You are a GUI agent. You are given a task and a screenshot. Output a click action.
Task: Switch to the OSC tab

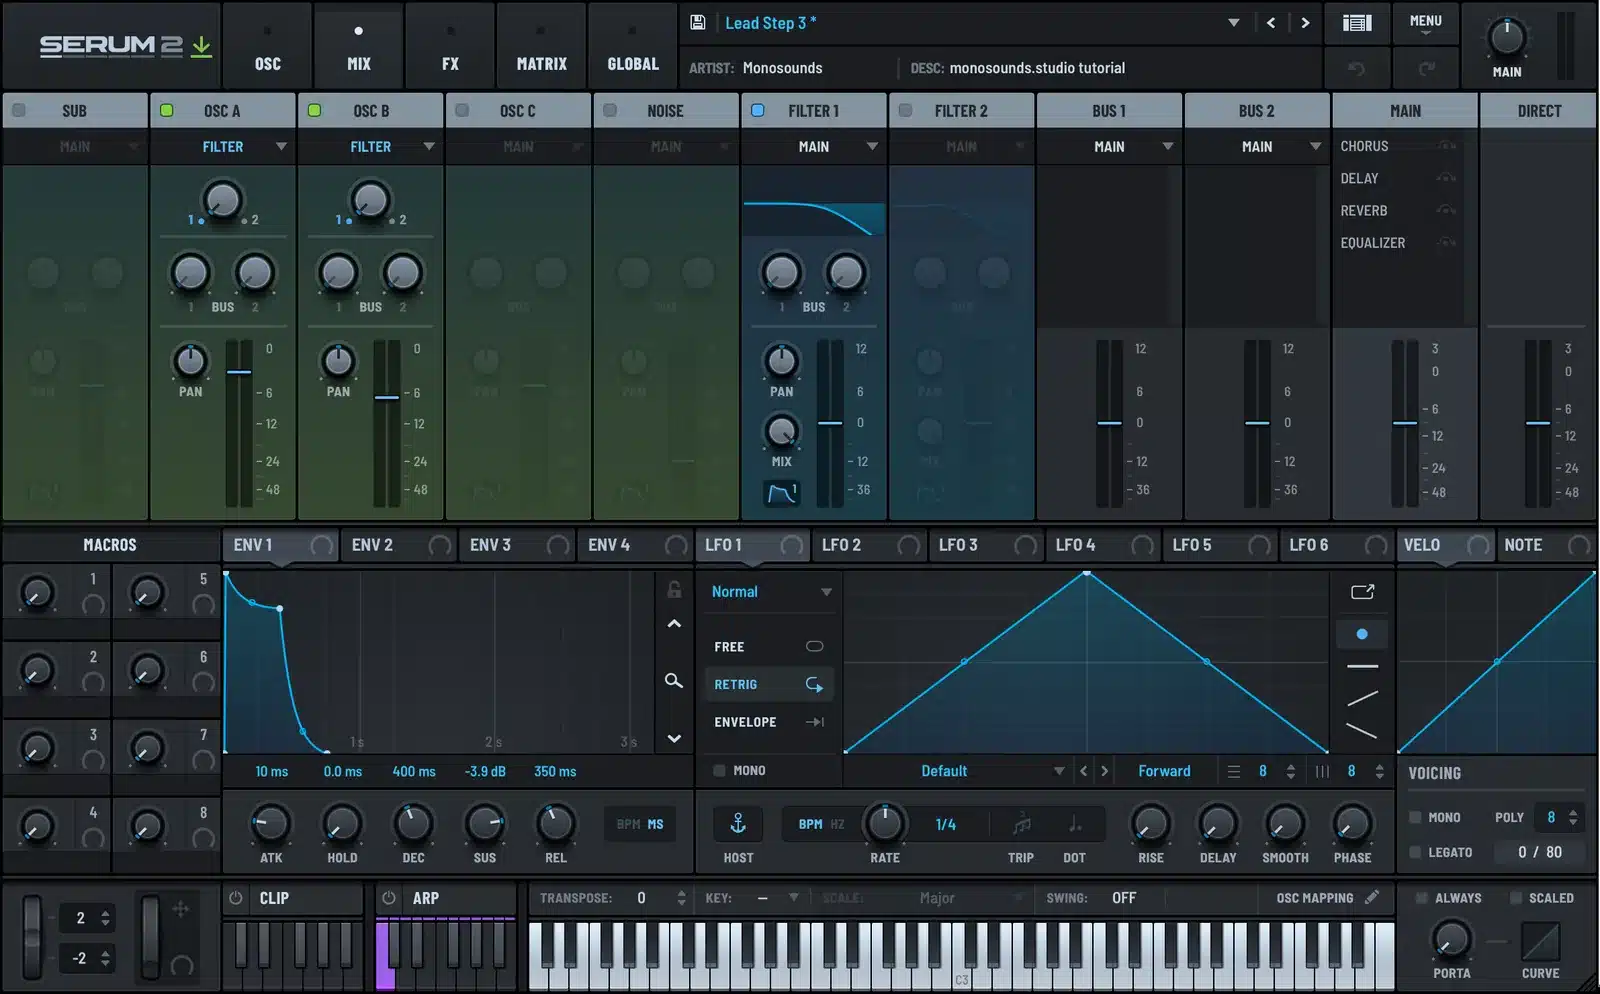pyautogui.click(x=267, y=45)
